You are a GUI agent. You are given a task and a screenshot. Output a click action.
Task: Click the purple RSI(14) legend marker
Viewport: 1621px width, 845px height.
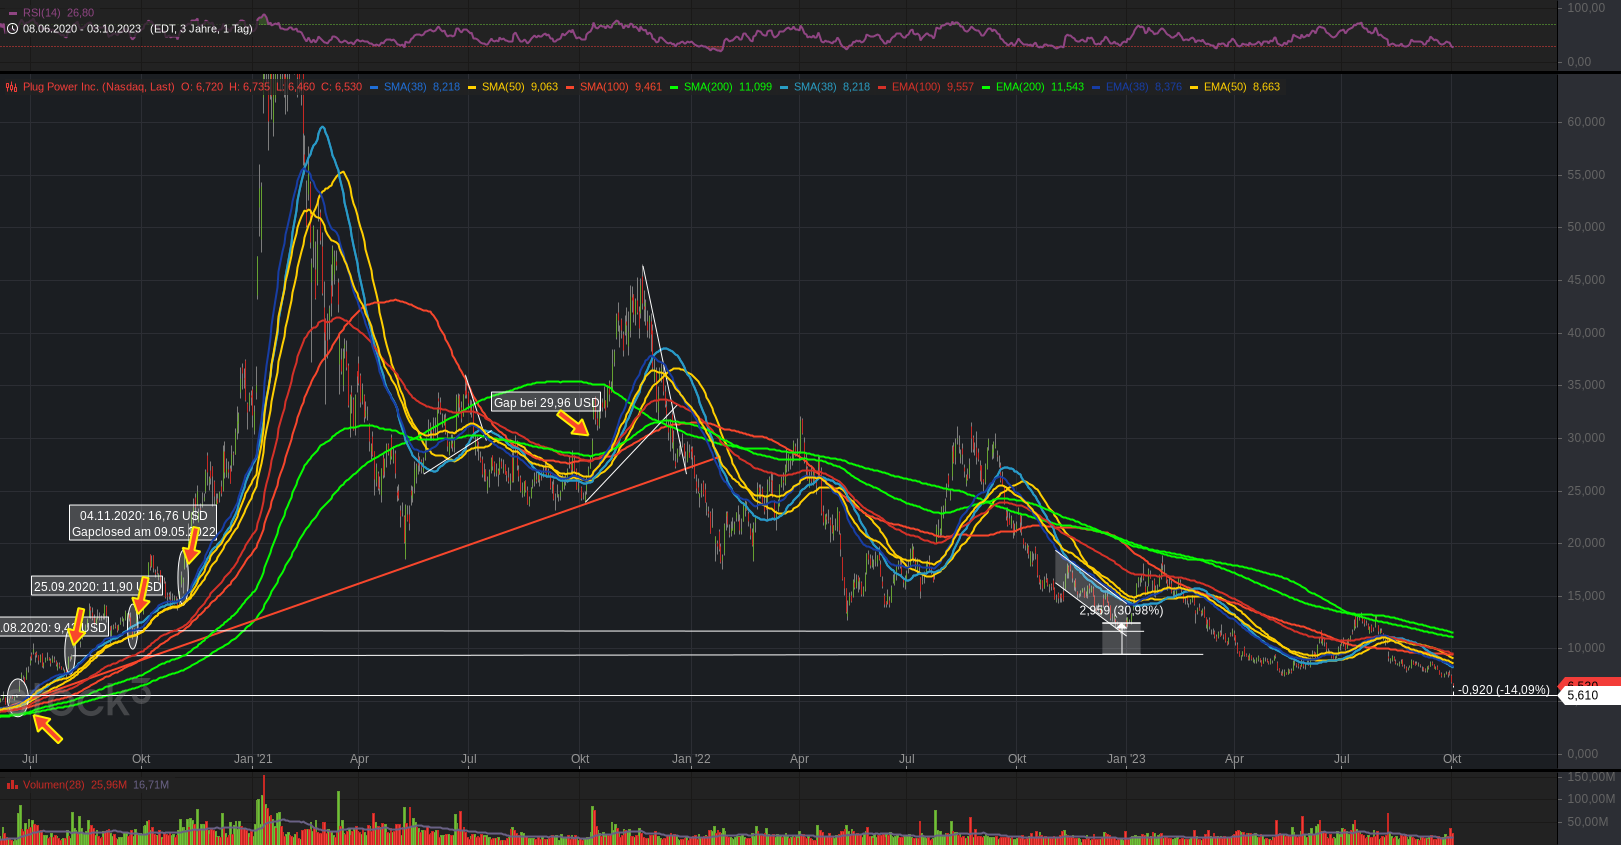12,13
